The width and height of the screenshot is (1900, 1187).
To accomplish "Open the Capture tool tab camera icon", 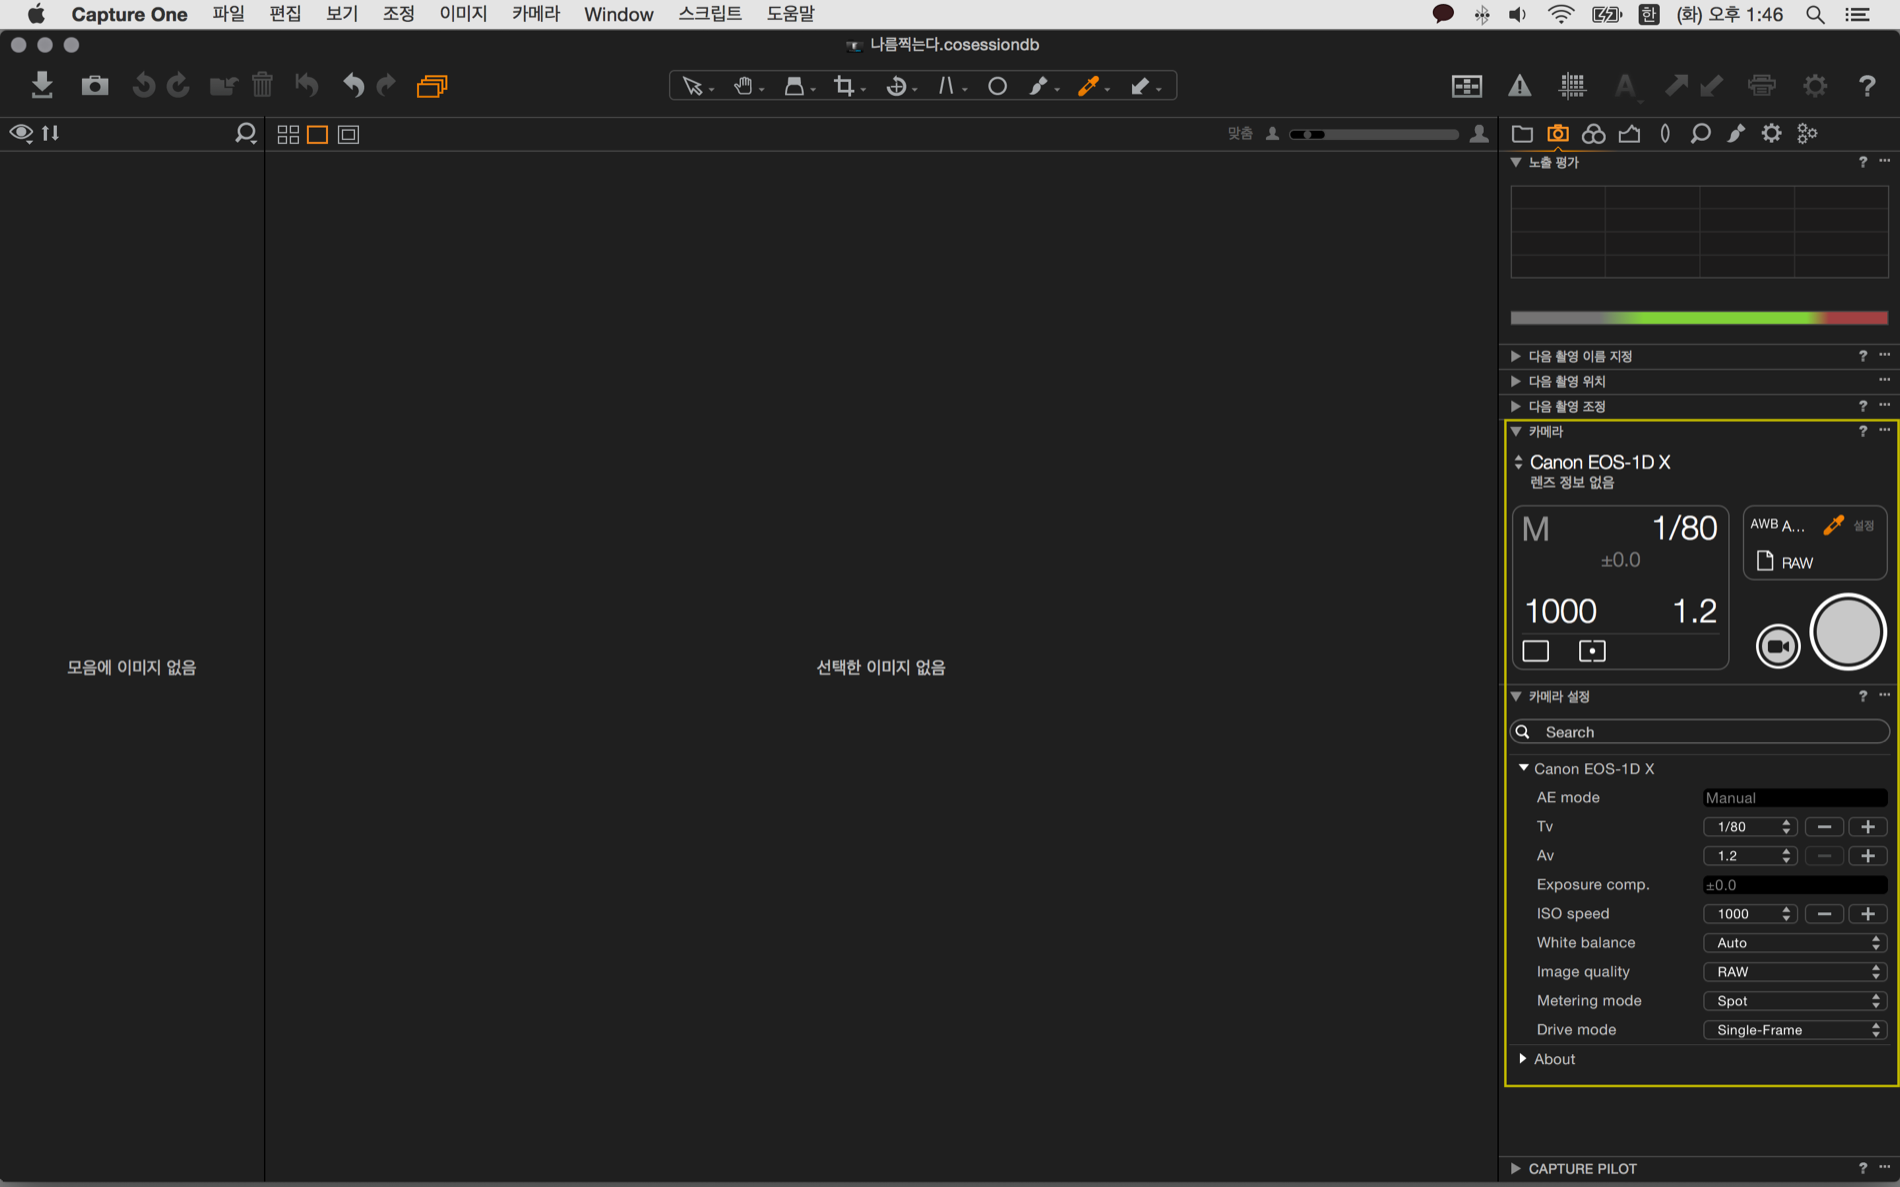I will pyautogui.click(x=1557, y=133).
